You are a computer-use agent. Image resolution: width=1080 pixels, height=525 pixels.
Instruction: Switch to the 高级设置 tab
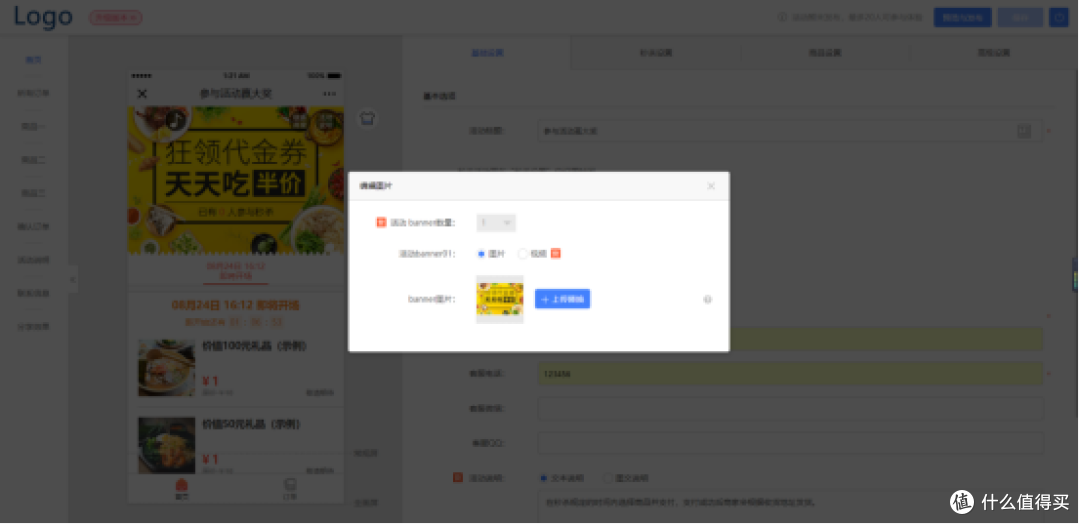pyautogui.click(x=993, y=53)
